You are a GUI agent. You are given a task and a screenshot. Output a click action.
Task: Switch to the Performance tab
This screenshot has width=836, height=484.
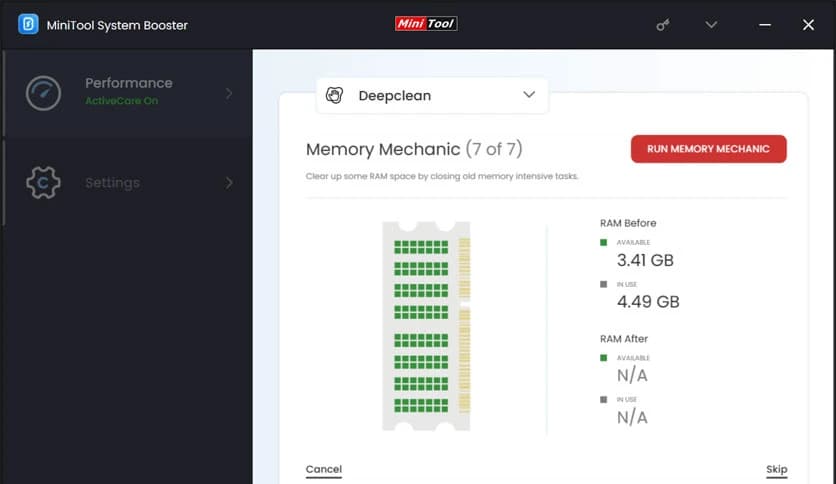(128, 83)
